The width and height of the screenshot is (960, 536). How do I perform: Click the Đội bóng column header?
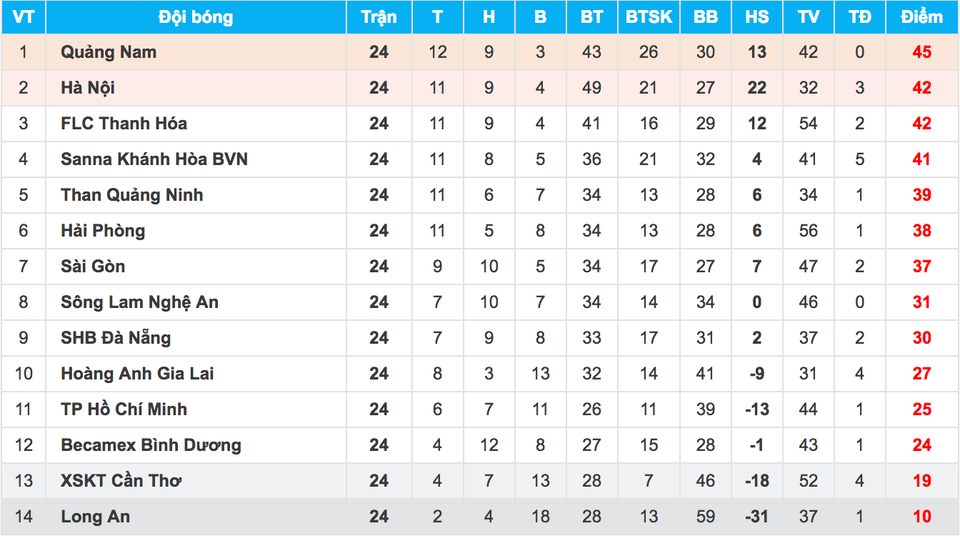(x=196, y=17)
